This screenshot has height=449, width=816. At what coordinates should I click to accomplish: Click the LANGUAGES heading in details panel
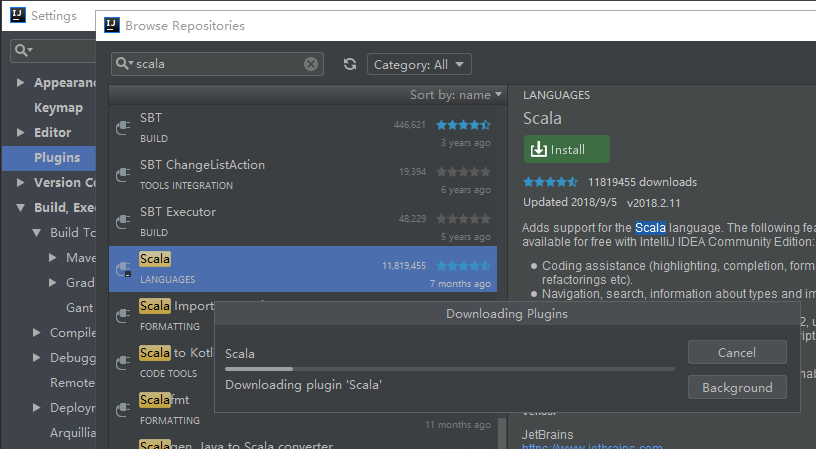pos(556,95)
